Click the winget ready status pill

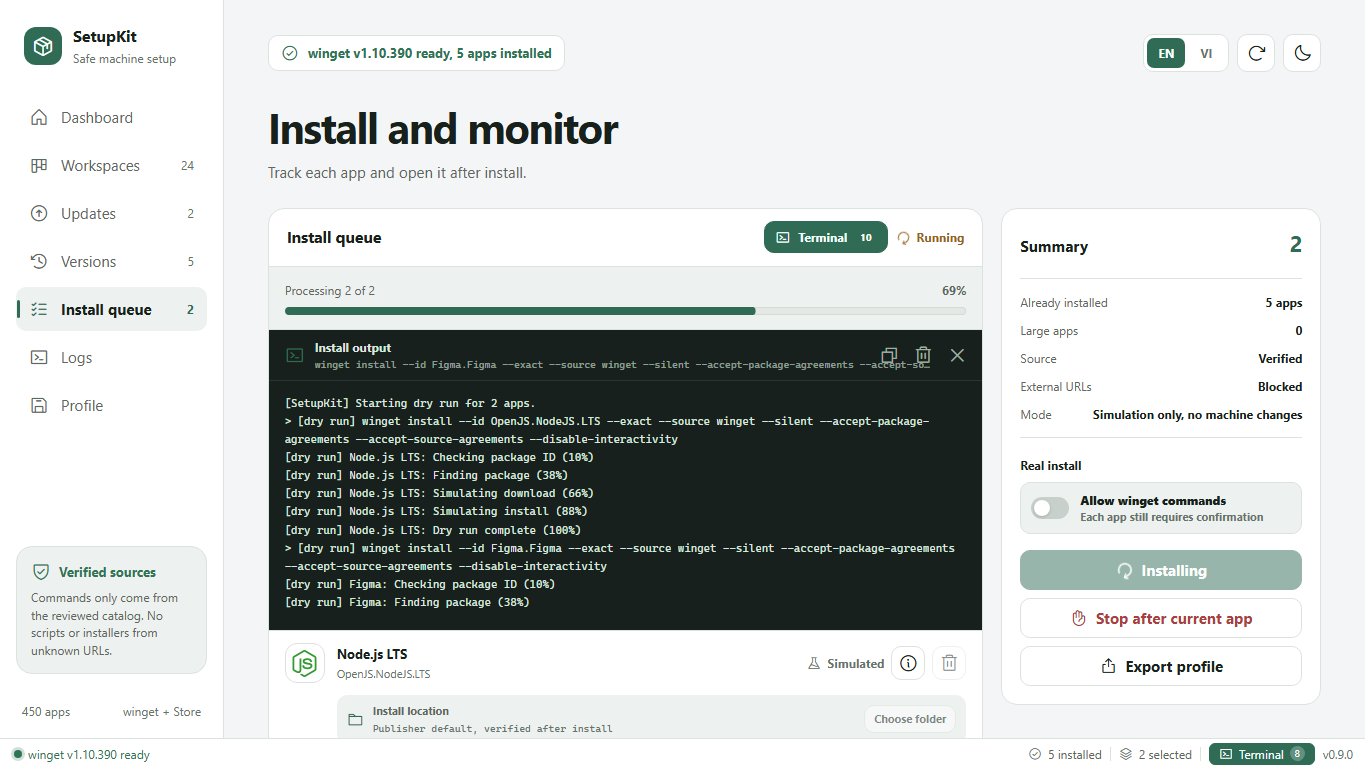416,54
